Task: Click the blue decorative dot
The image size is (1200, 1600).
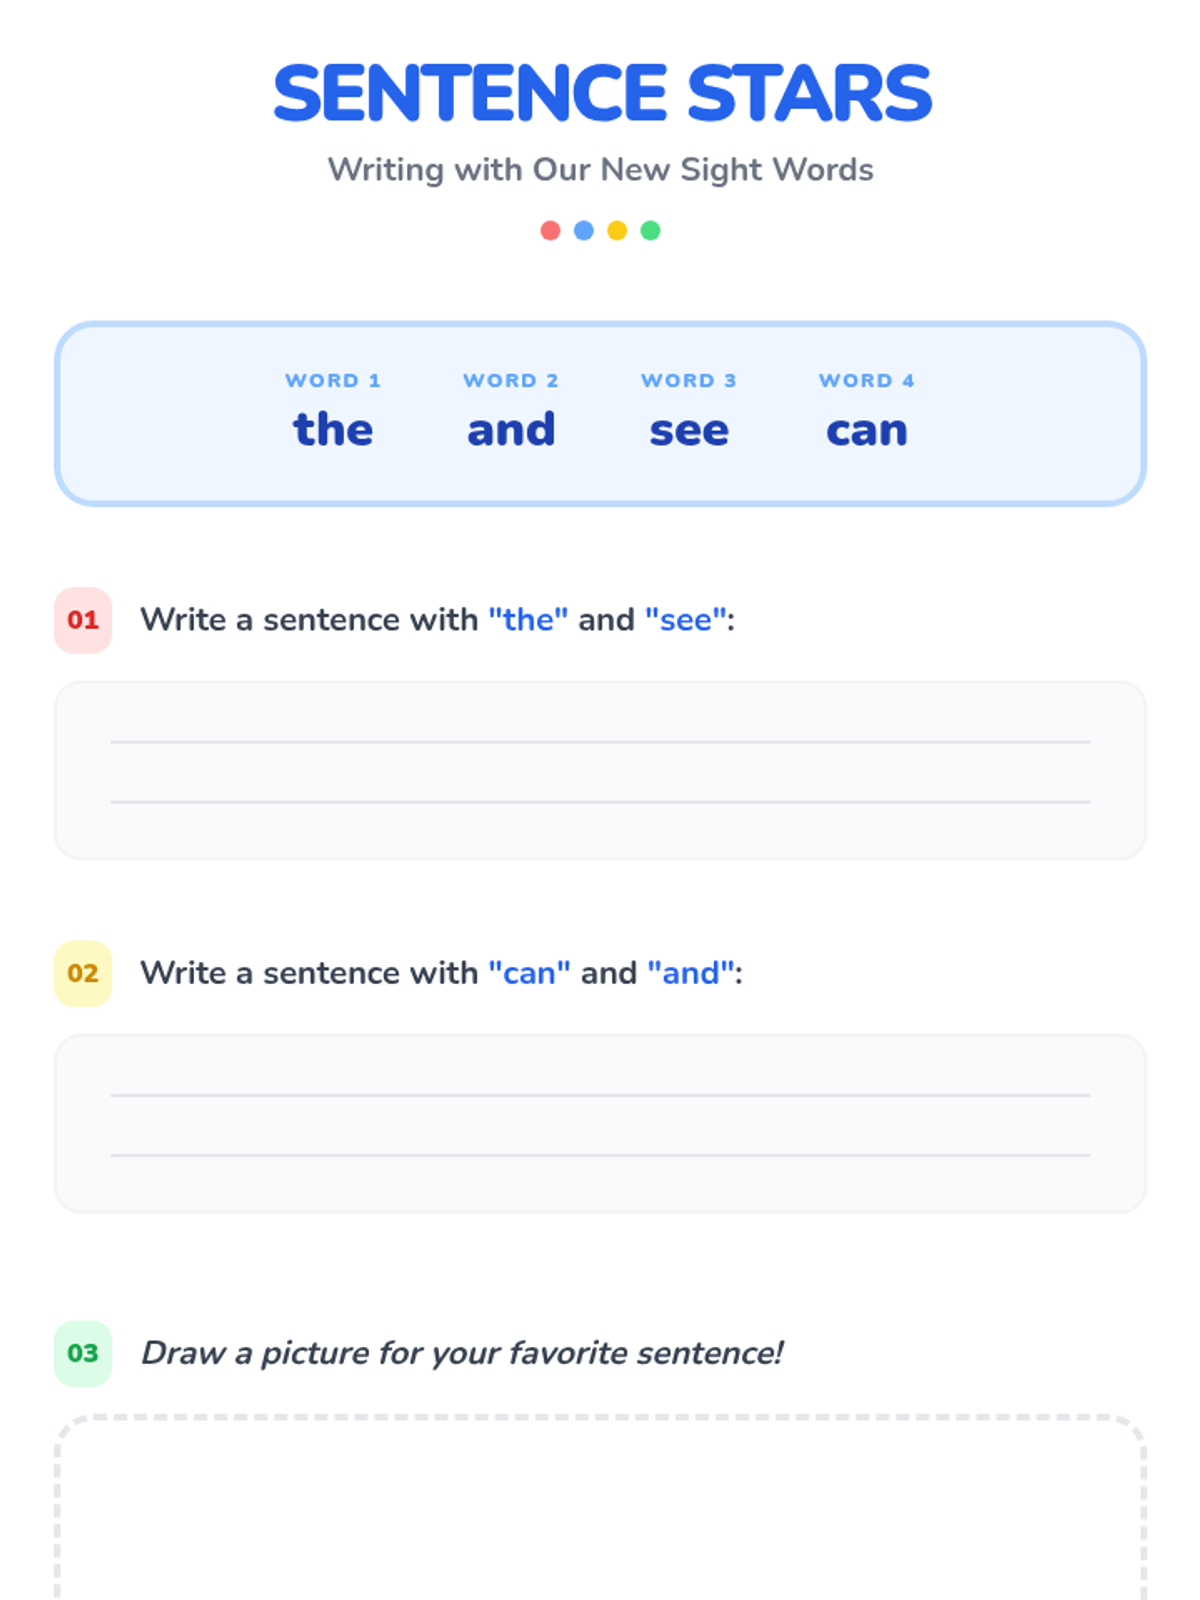Action: click(x=584, y=231)
